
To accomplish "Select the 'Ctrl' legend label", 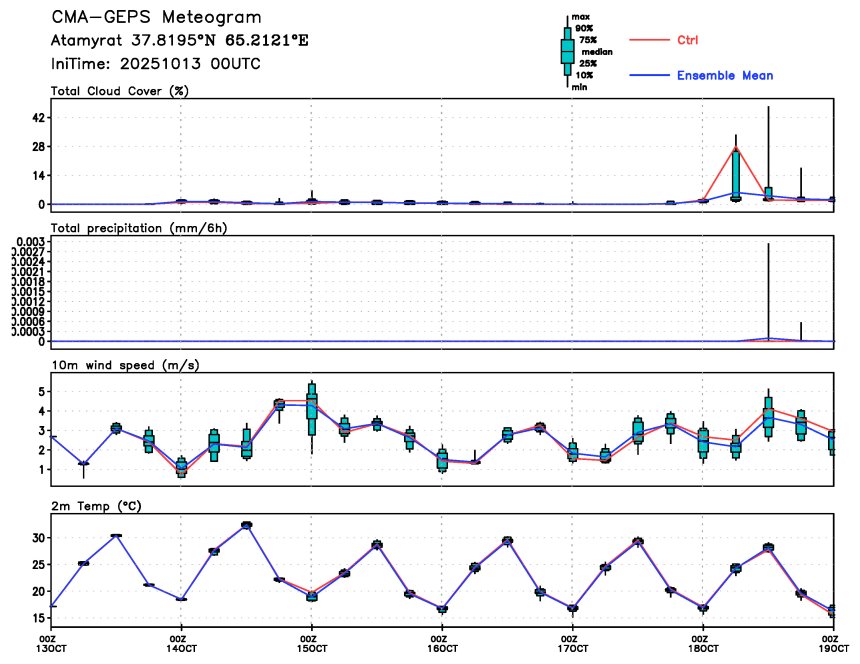I will 688,40.
